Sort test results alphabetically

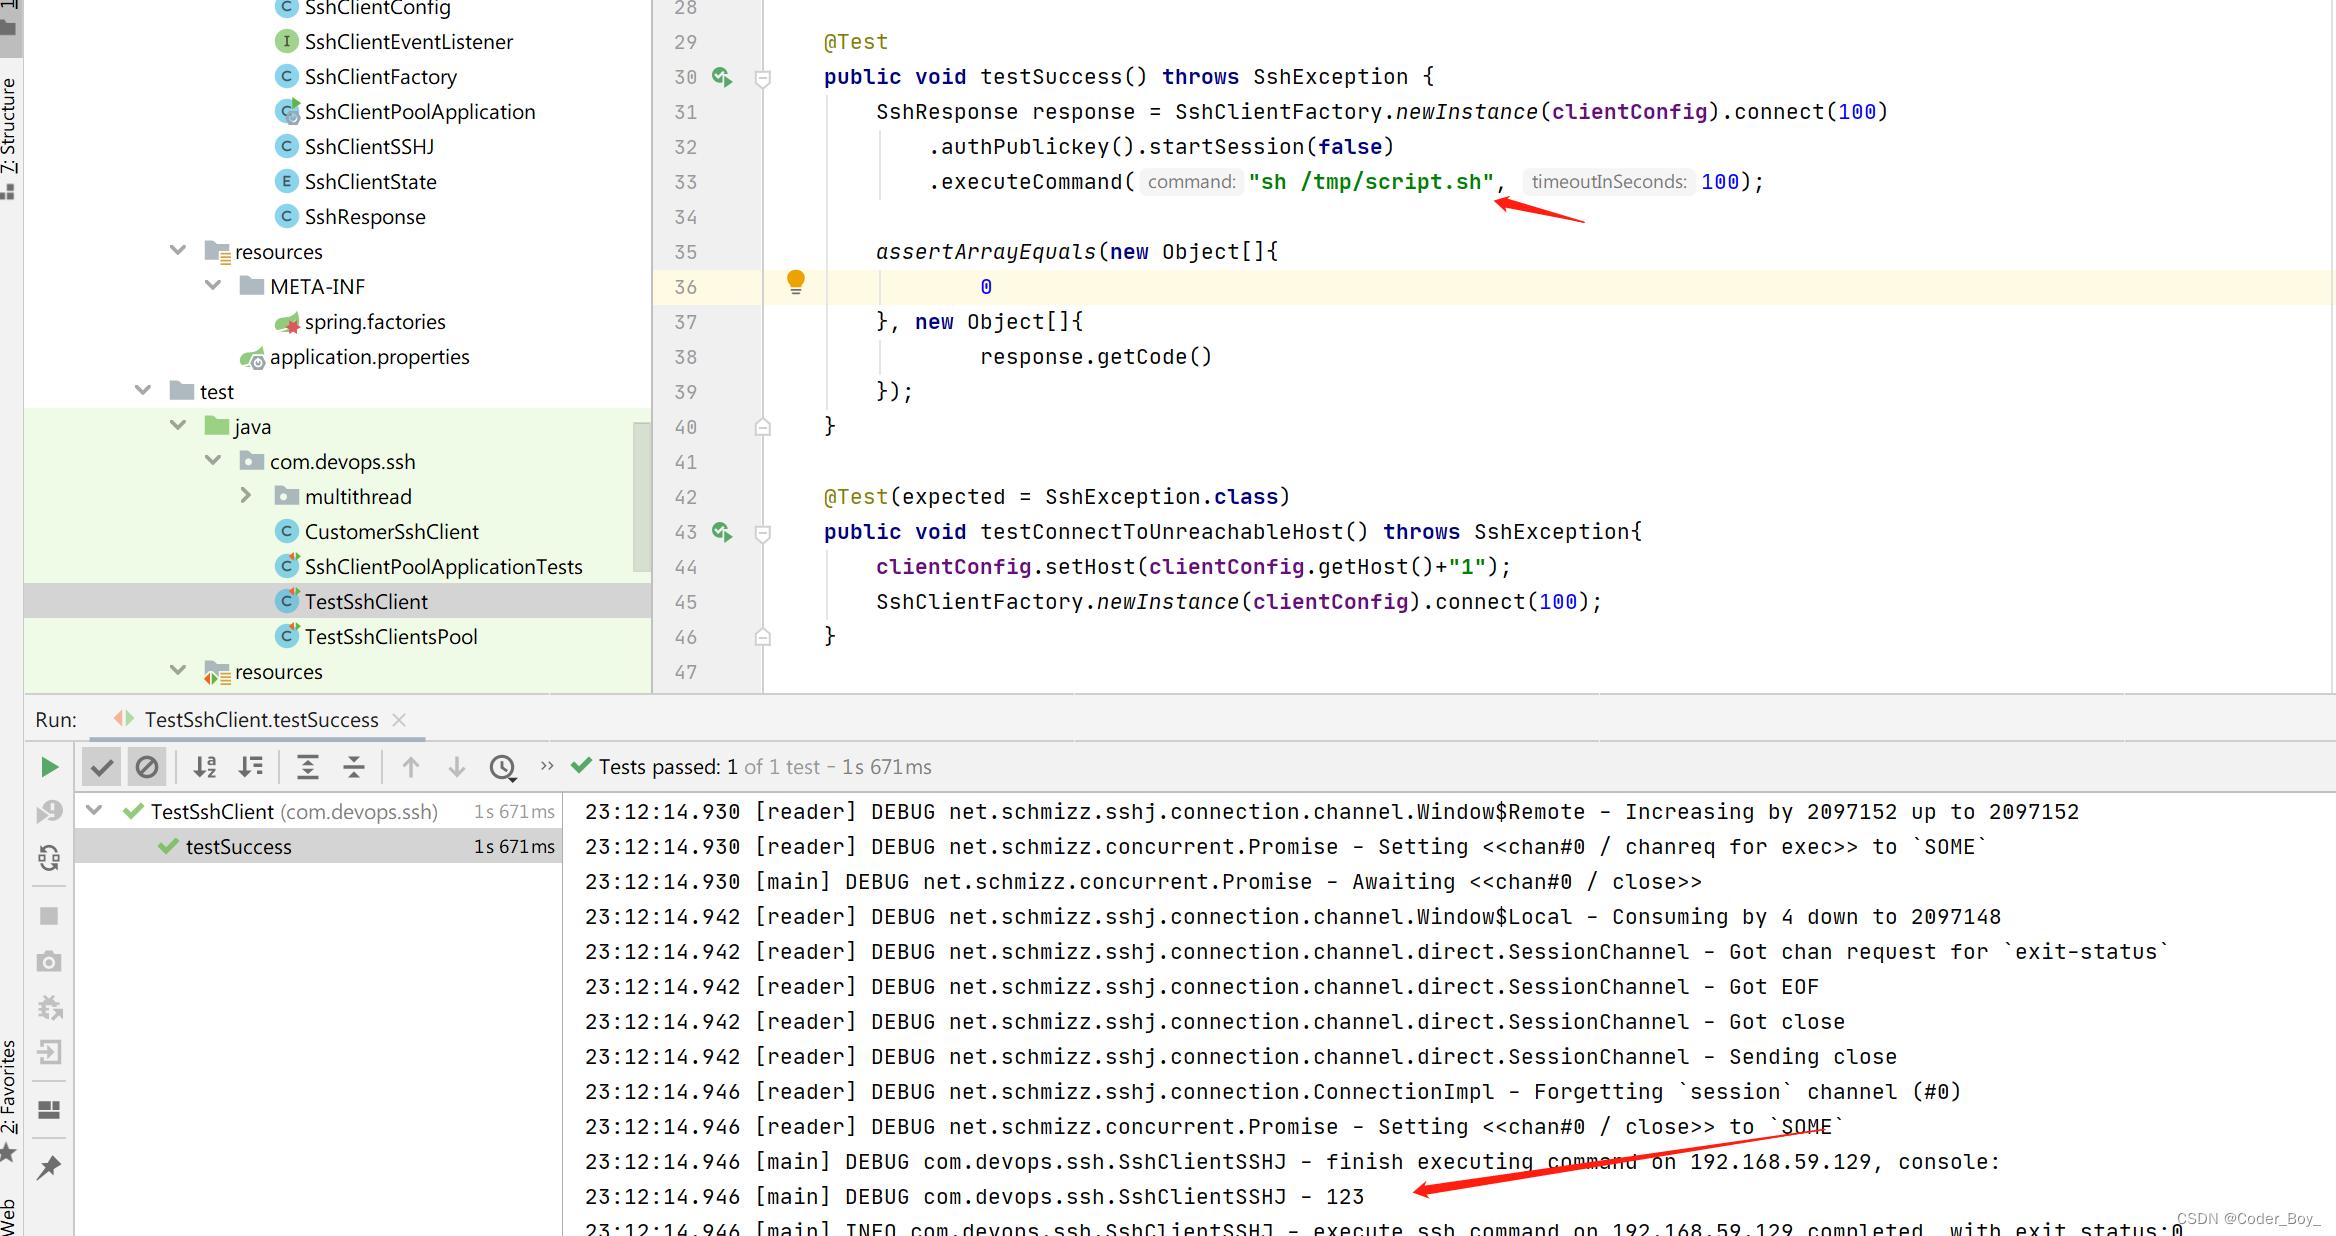pos(205,767)
